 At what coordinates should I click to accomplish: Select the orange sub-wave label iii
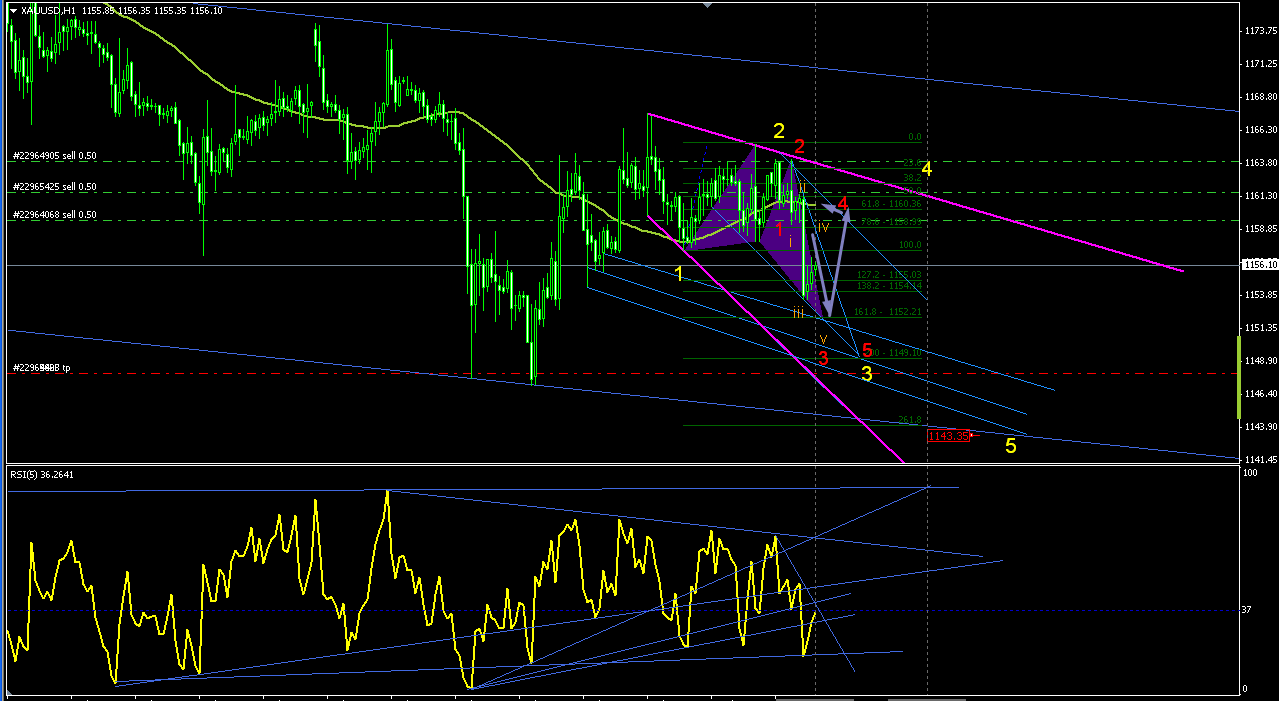pos(799,313)
